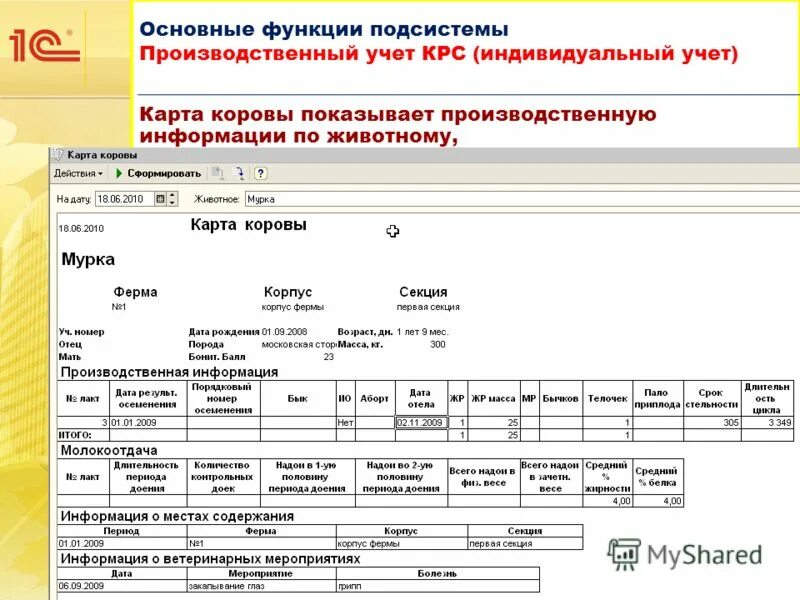Increment the date with the up arrow
800x600 pixels.
coord(172,194)
